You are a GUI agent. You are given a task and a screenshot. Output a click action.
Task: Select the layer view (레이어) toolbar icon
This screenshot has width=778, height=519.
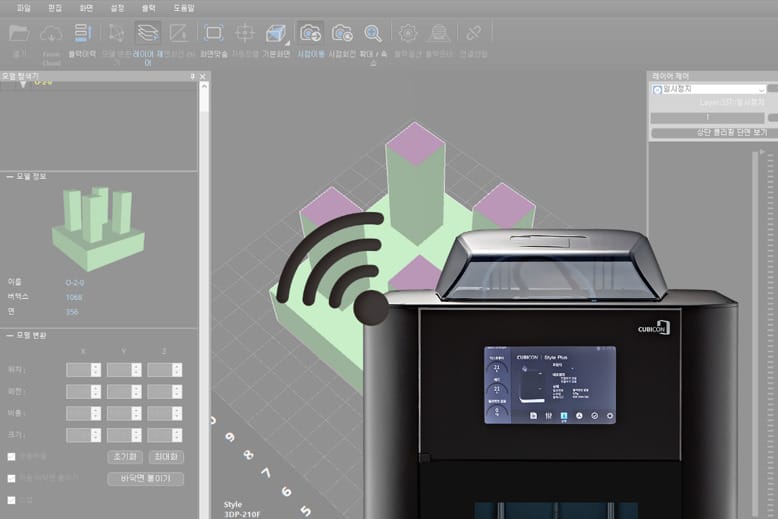coord(148,33)
